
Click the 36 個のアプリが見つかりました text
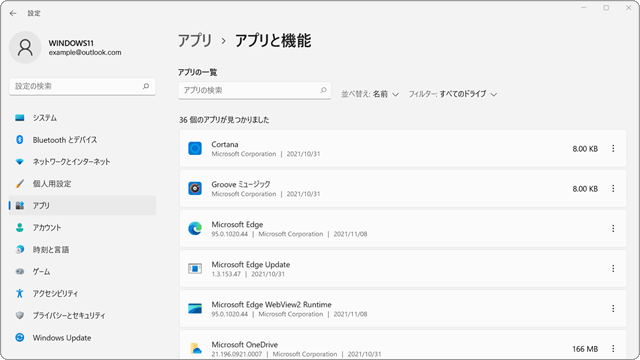(224, 120)
